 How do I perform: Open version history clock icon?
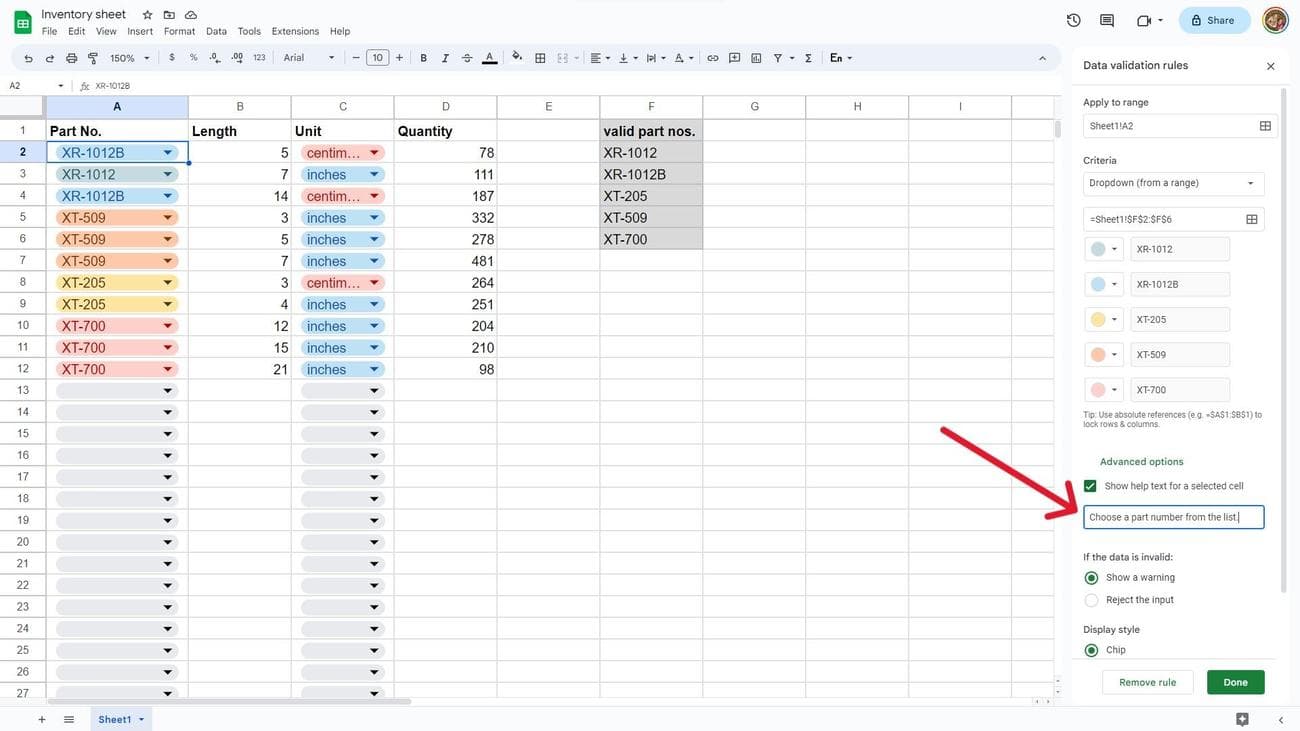[x=1074, y=20]
